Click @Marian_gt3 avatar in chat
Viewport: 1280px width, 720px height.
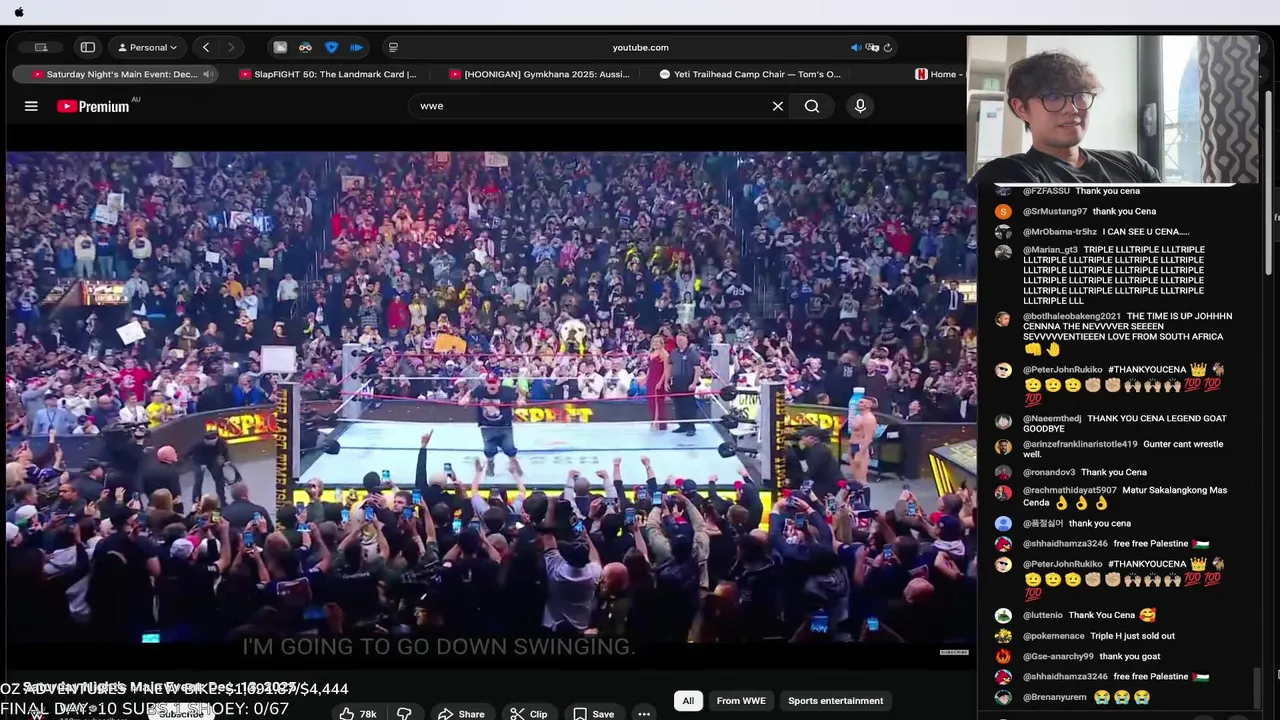(x=1003, y=252)
